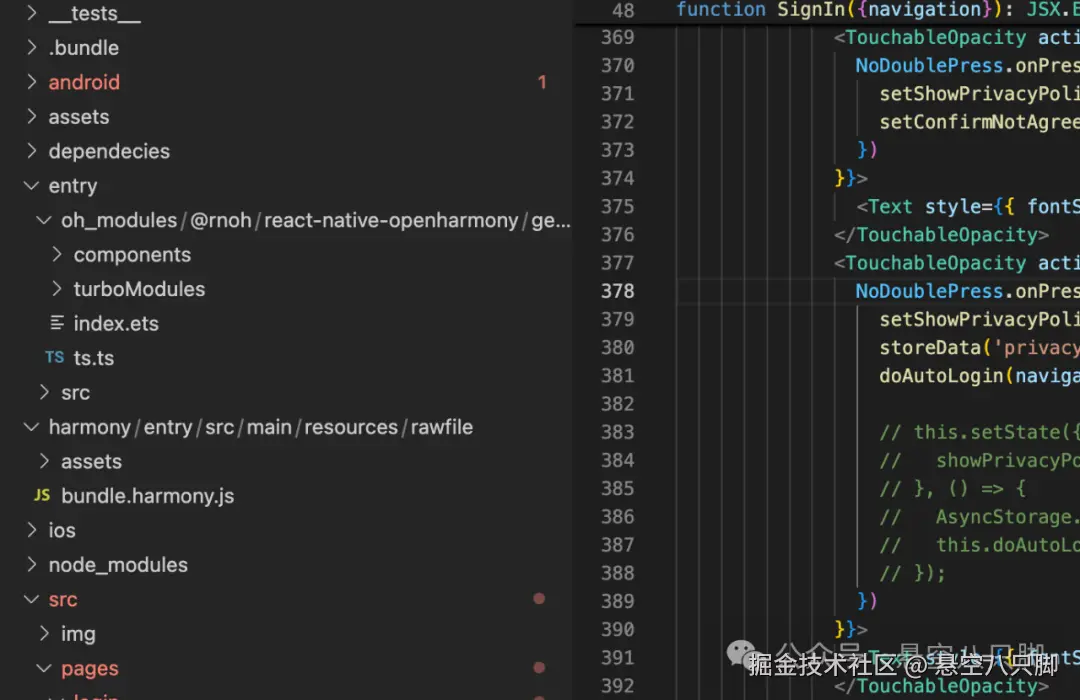The image size is (1080, 700).
Task: Select the components folder label
Action: pyautogui.click(x=132, y=255)
